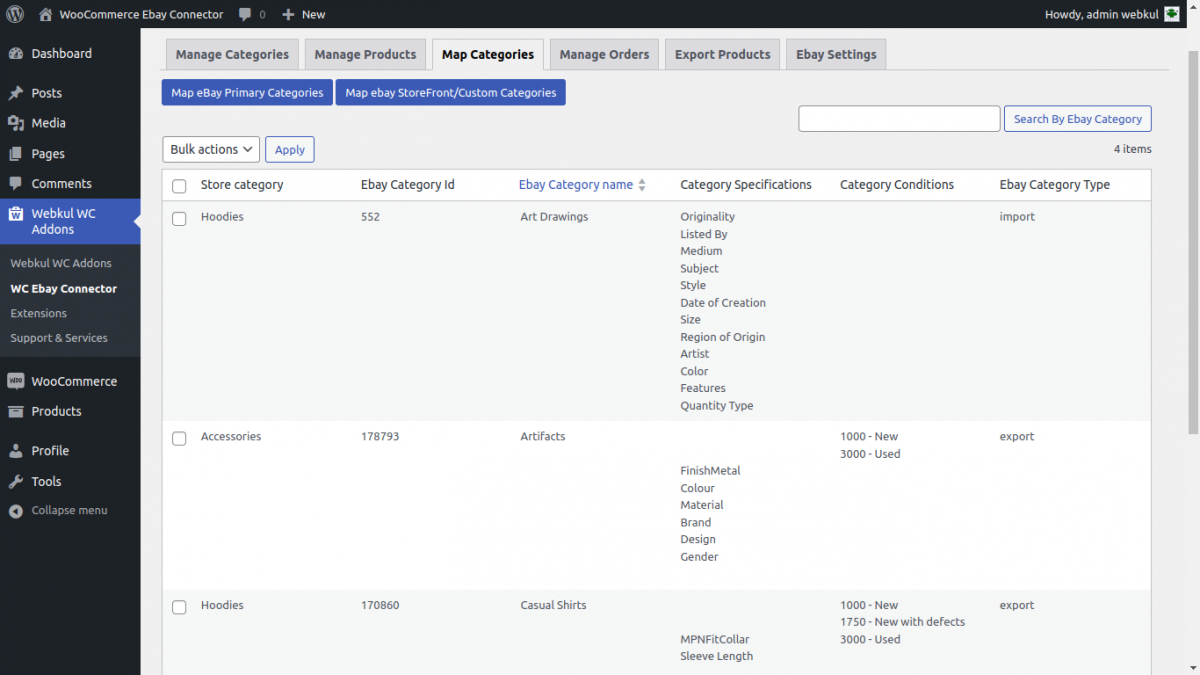Click the '1750 - New with defects' condition

pos(902,622)
